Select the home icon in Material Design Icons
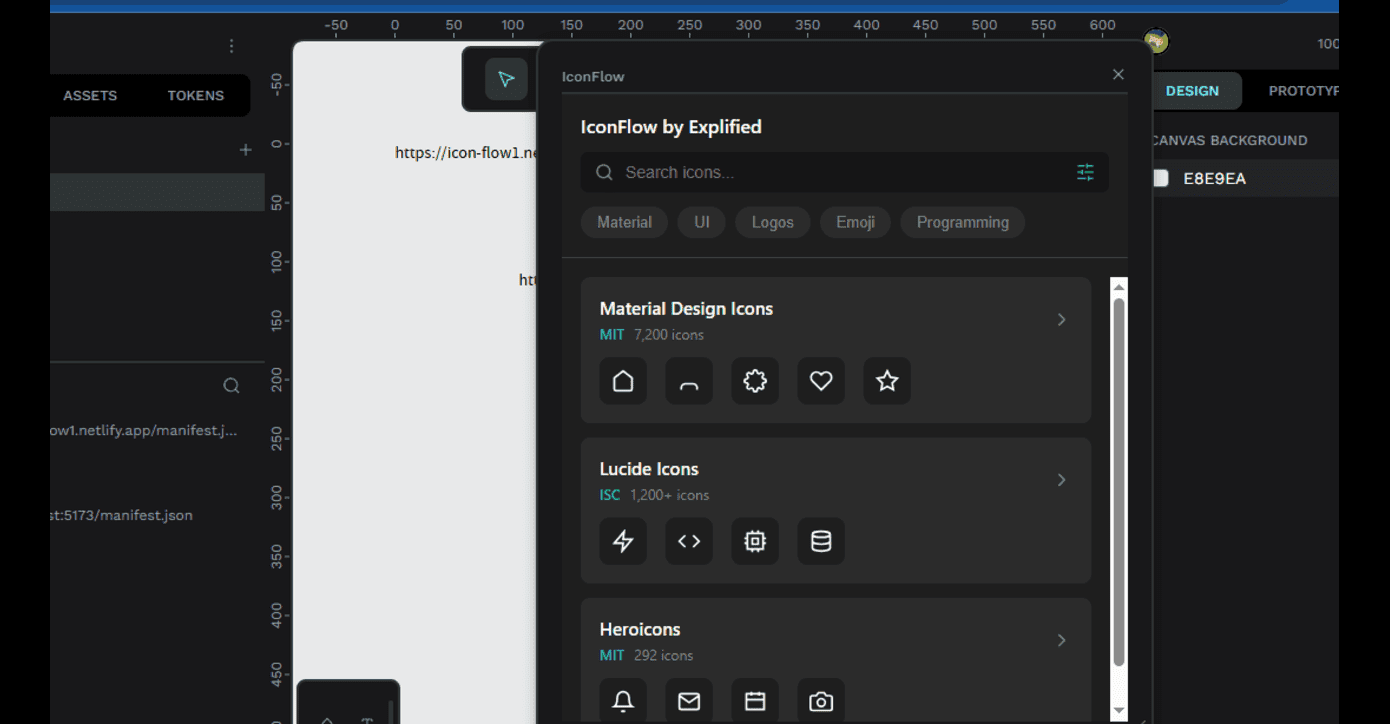 point(623,381)
